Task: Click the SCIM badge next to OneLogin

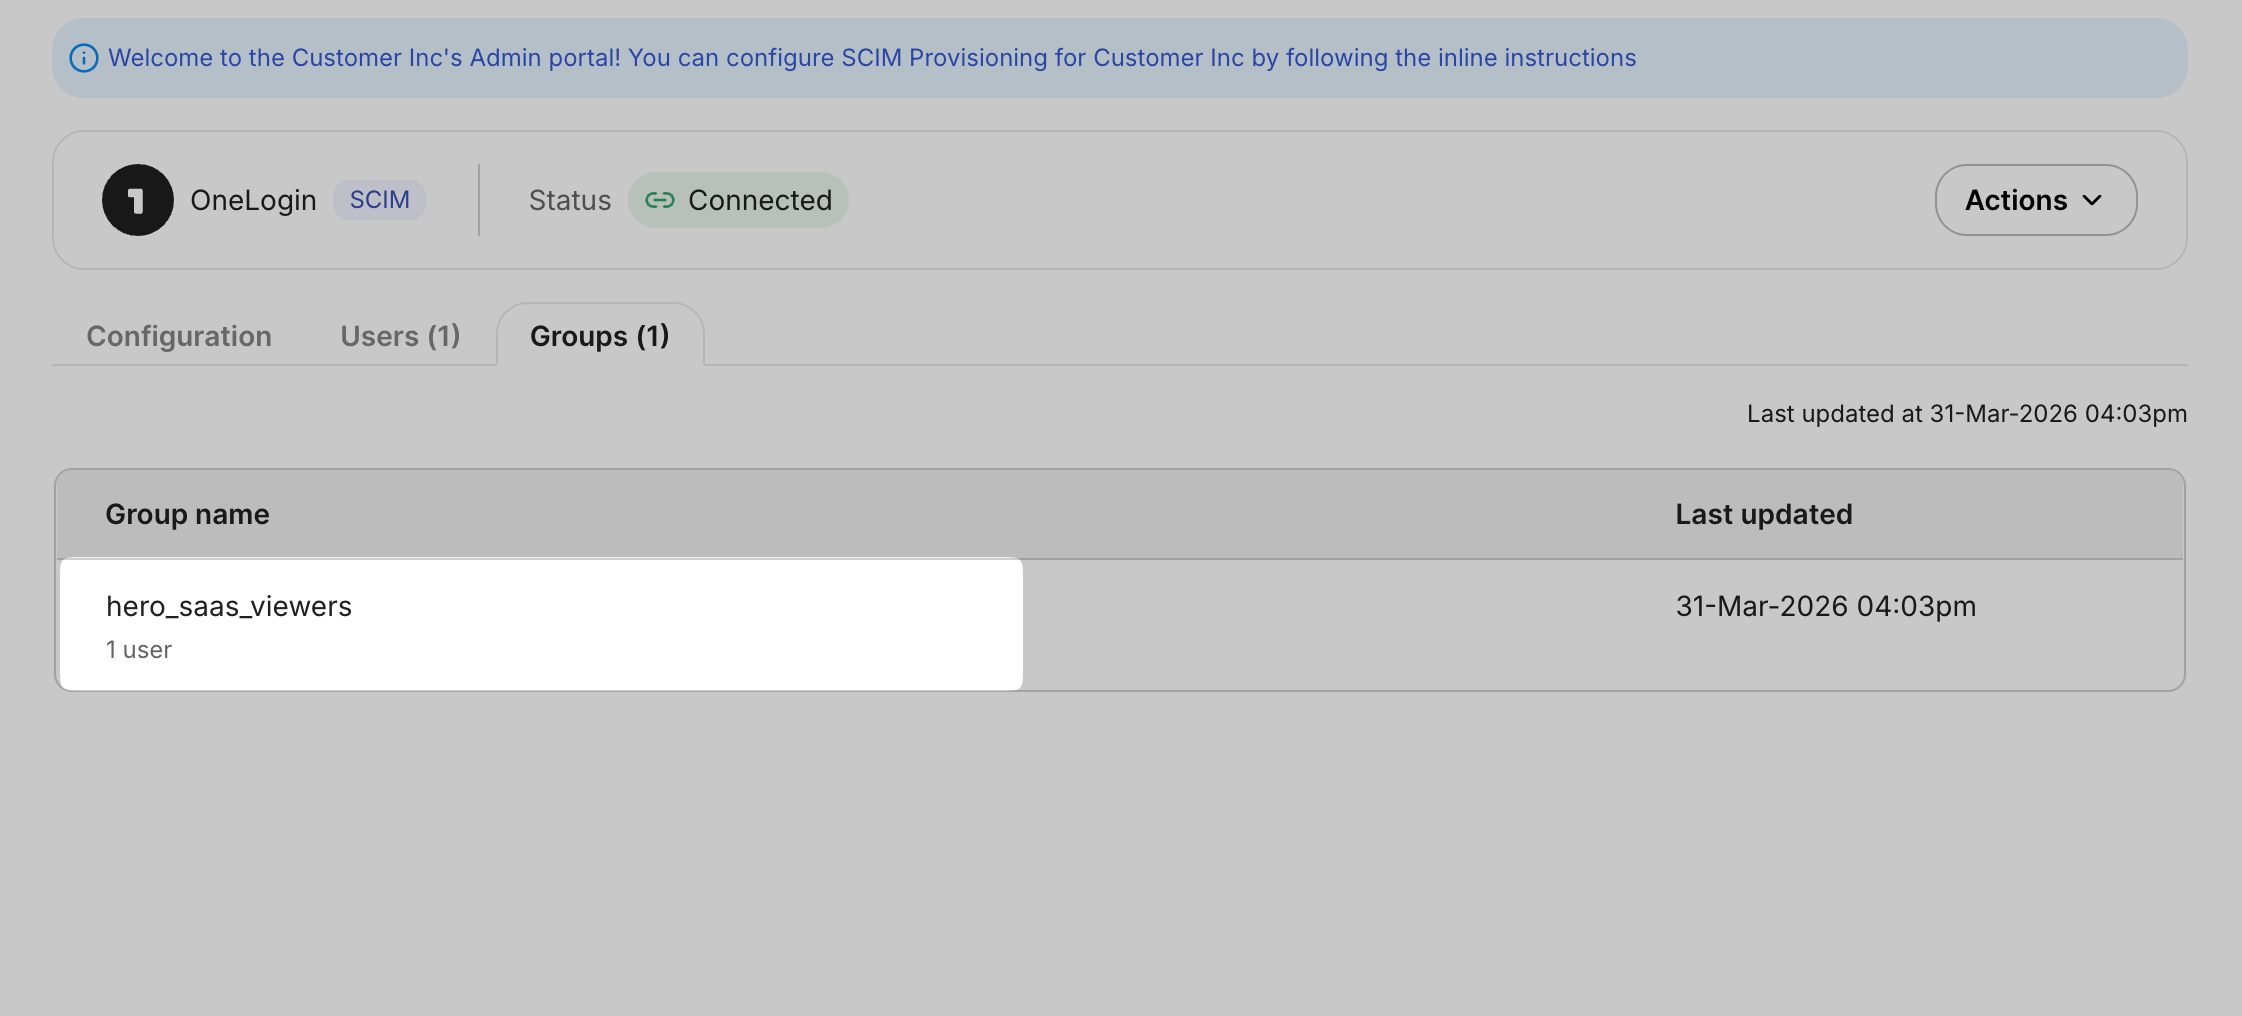Action: 379,199
